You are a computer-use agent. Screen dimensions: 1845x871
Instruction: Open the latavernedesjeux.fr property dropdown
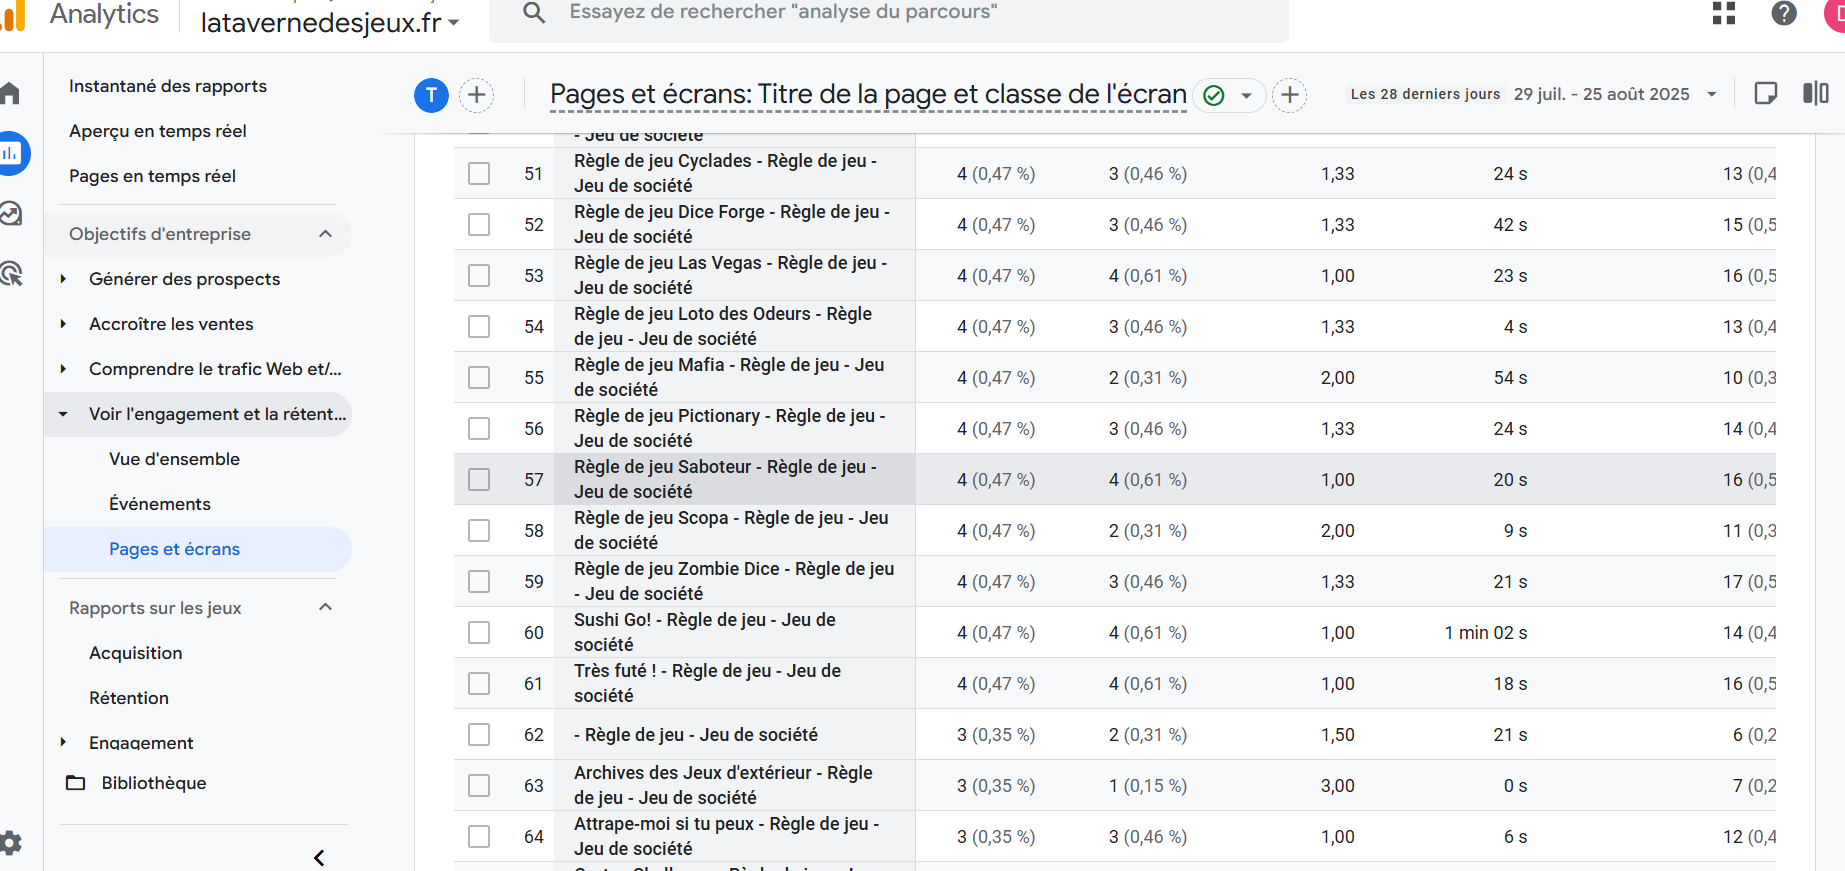click(x=330, y=22)
